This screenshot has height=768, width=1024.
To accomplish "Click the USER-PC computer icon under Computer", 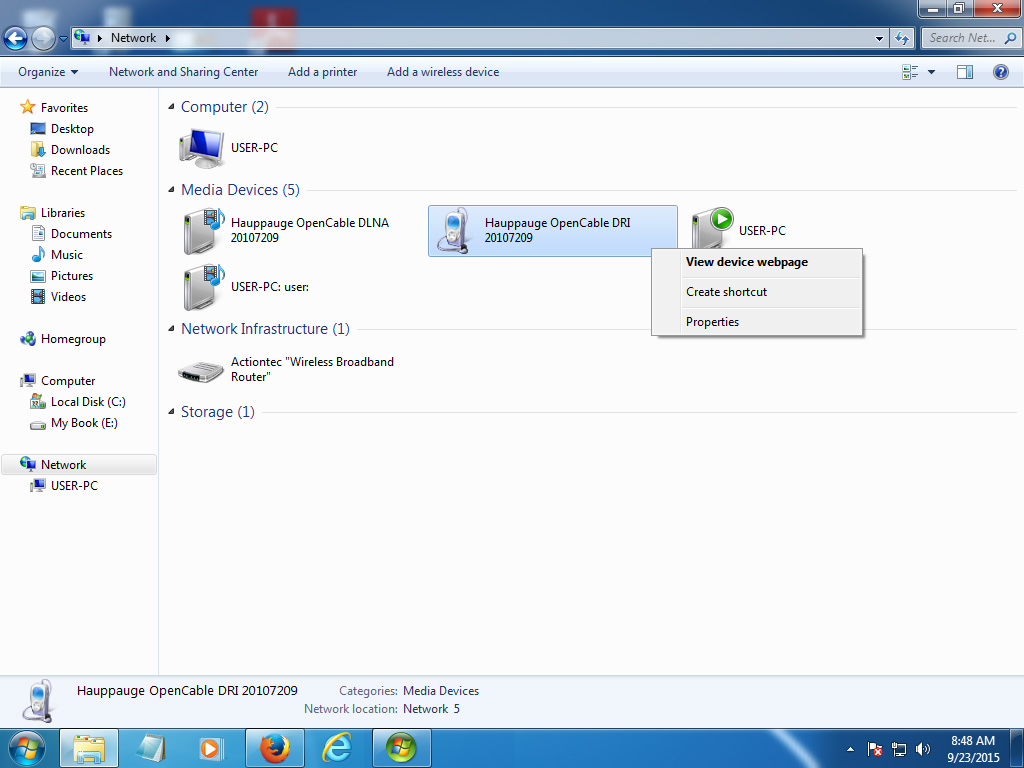I will coord(202,148).
